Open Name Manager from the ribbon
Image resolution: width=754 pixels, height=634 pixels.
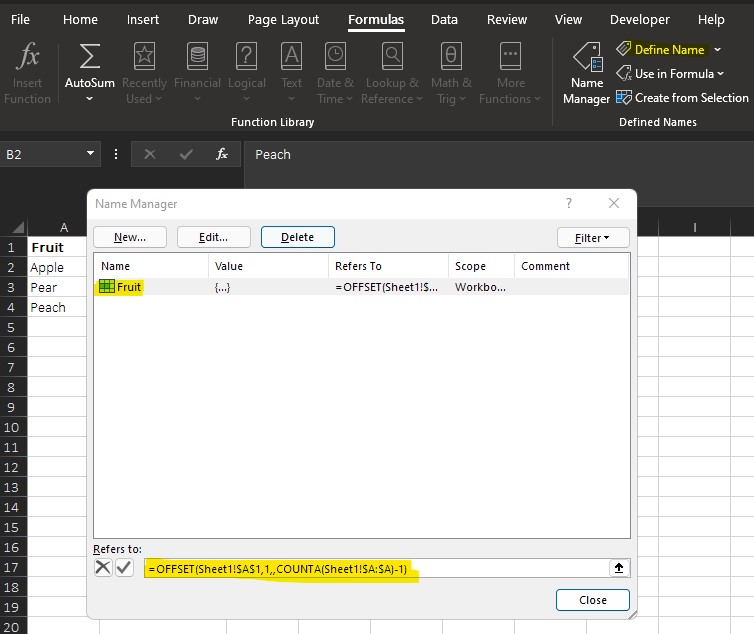click(587, 73)
